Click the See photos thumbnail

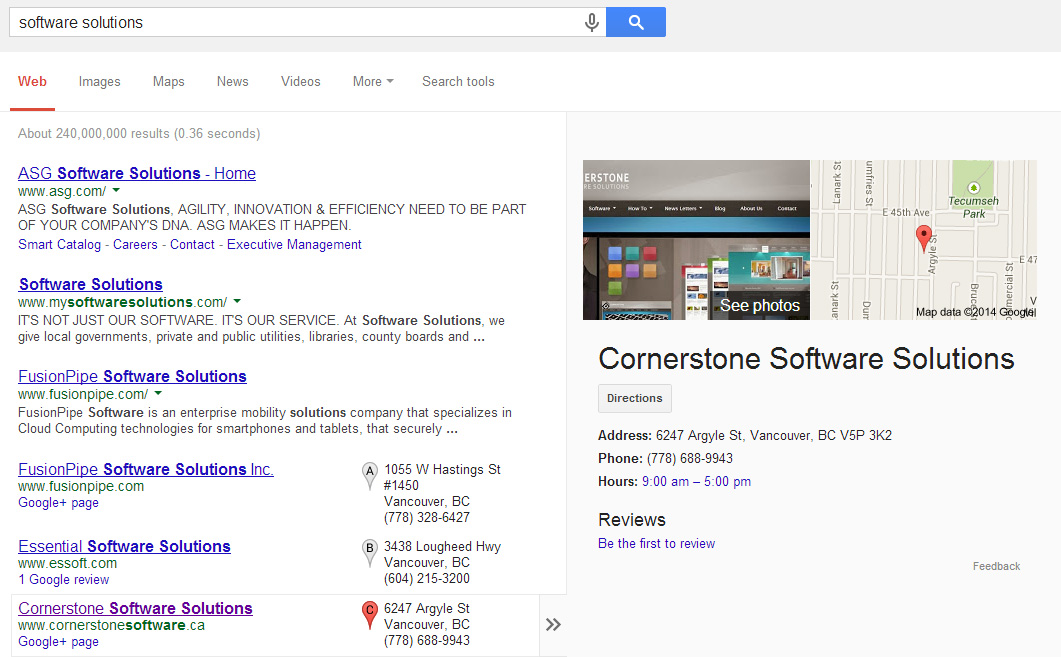click(x=696, y=240)
